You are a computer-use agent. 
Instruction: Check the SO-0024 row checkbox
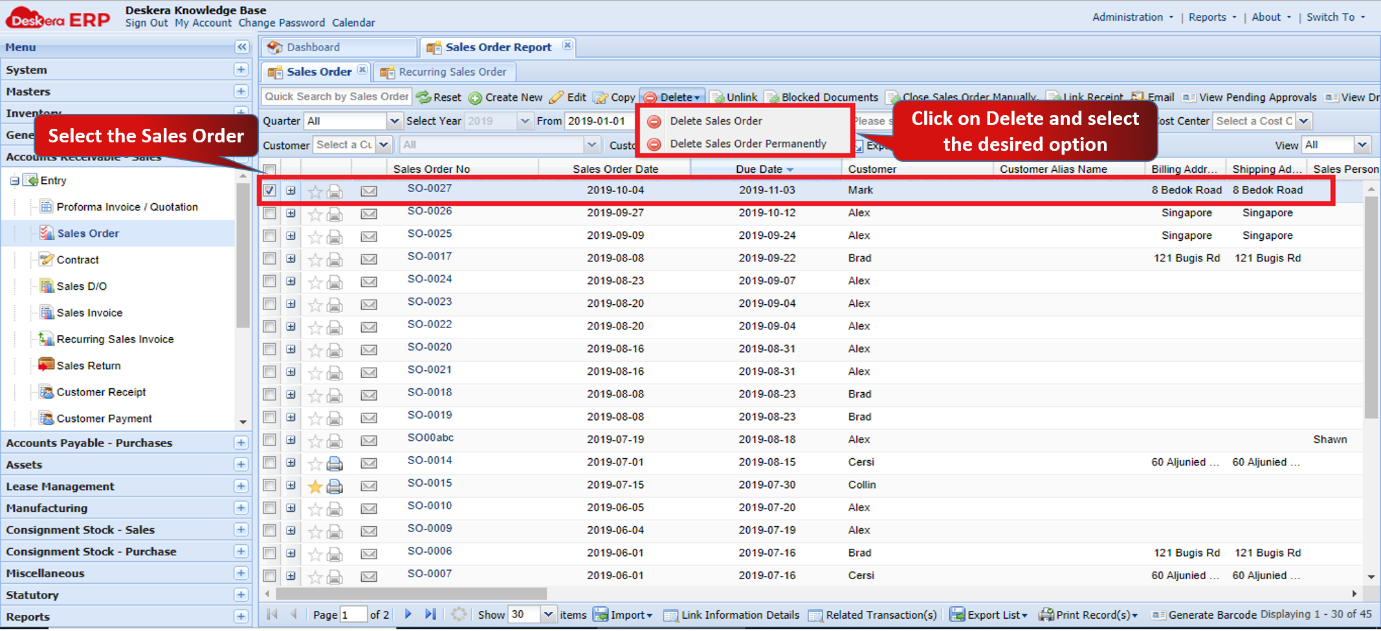pyautogui.click(x=270, y=281)
